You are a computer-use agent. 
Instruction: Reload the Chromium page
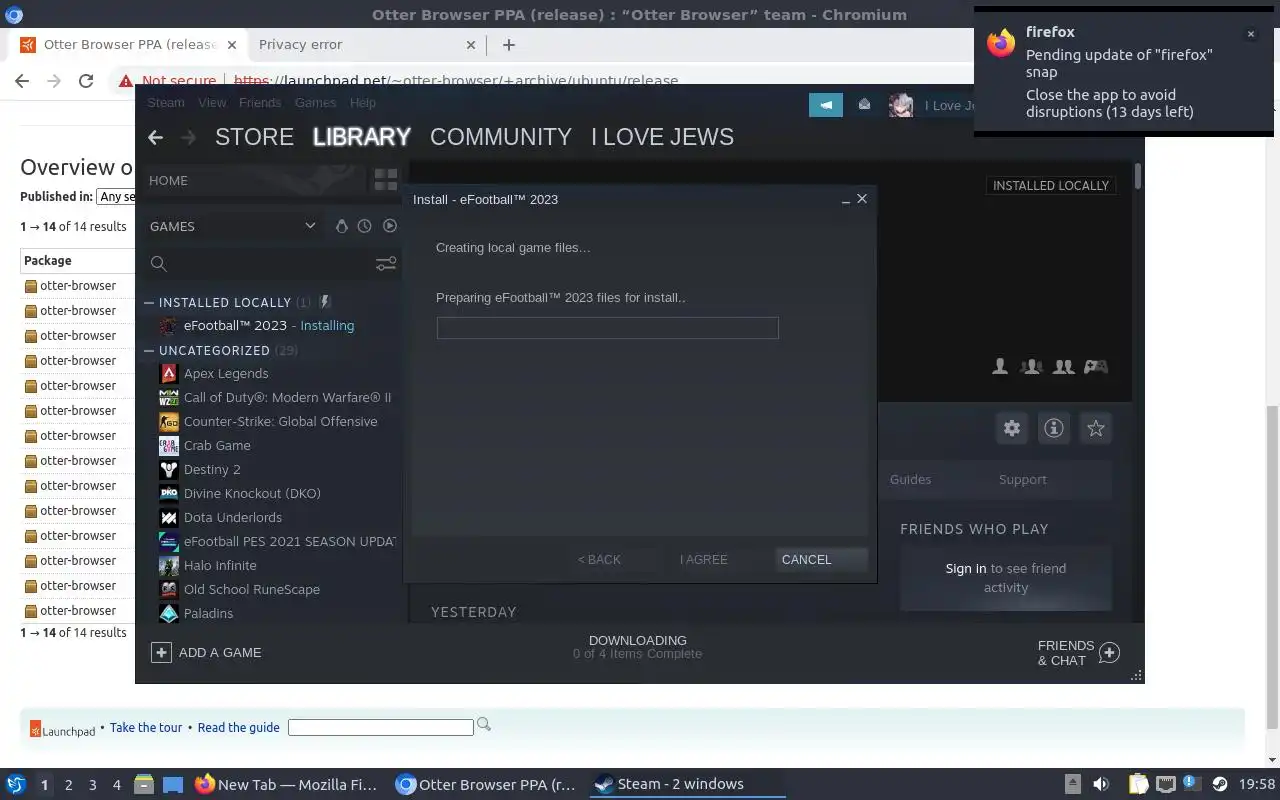pyautogui.click(x=86, y=81)
